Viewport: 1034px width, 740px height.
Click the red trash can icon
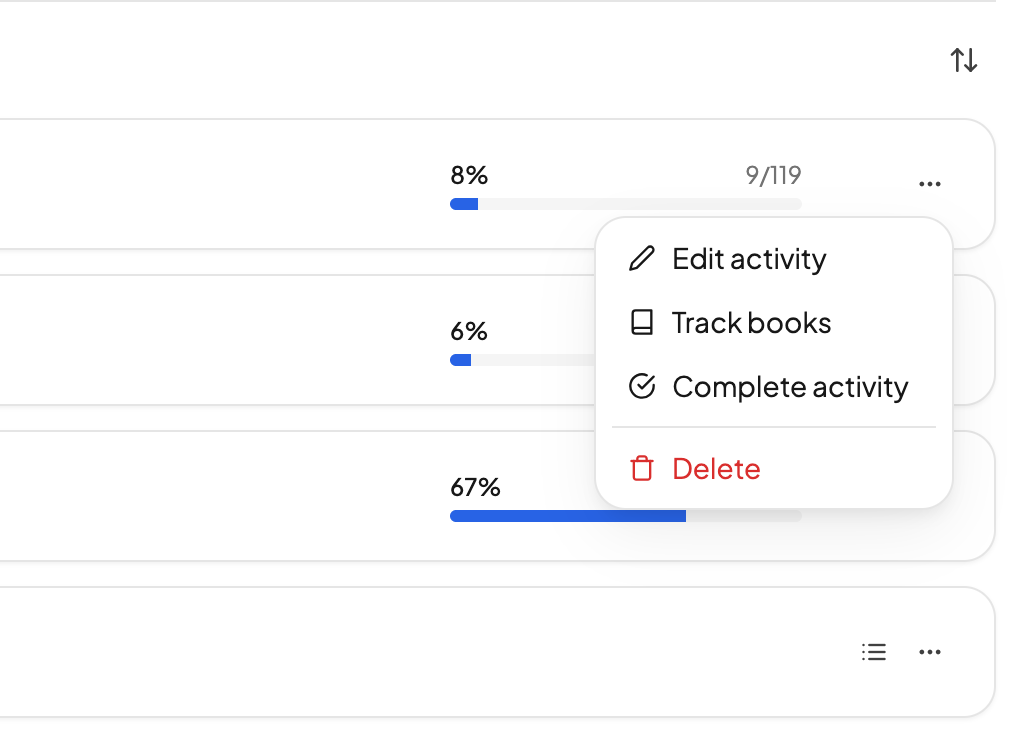click(642, 468)
